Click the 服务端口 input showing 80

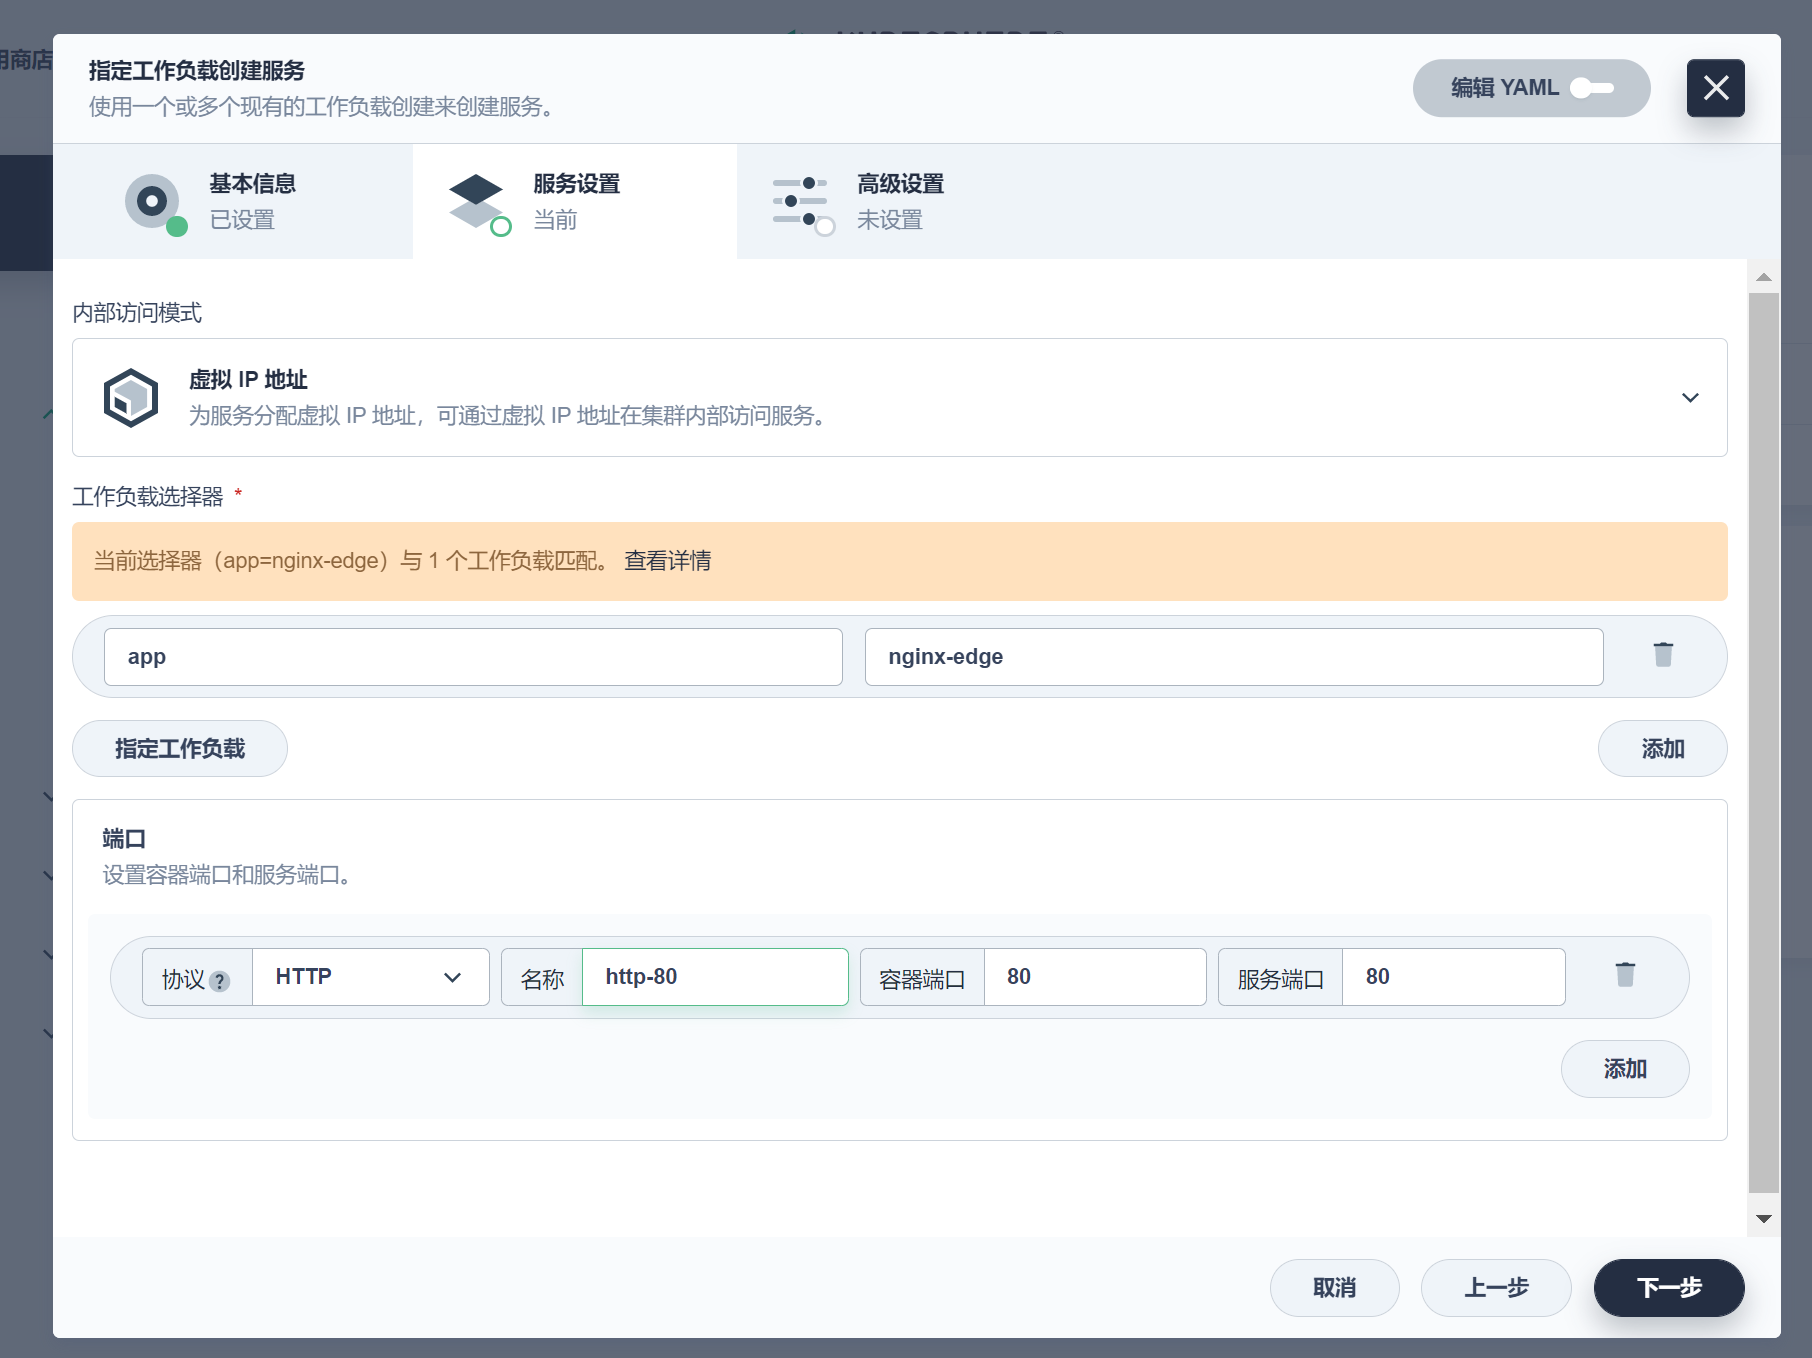coord(1454,977)
